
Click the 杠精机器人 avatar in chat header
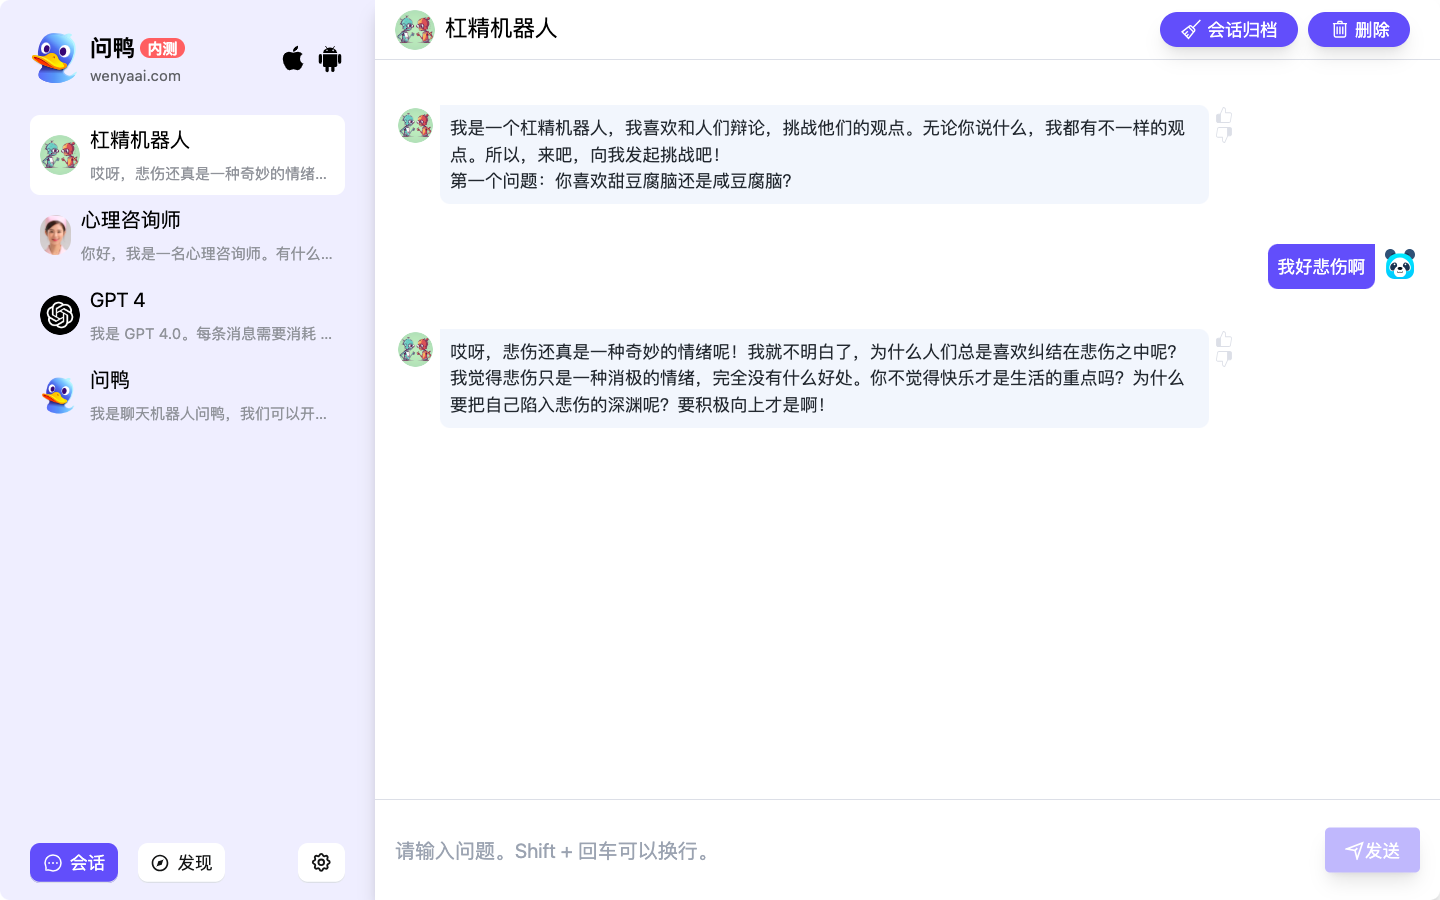click(x=414, y=30)
